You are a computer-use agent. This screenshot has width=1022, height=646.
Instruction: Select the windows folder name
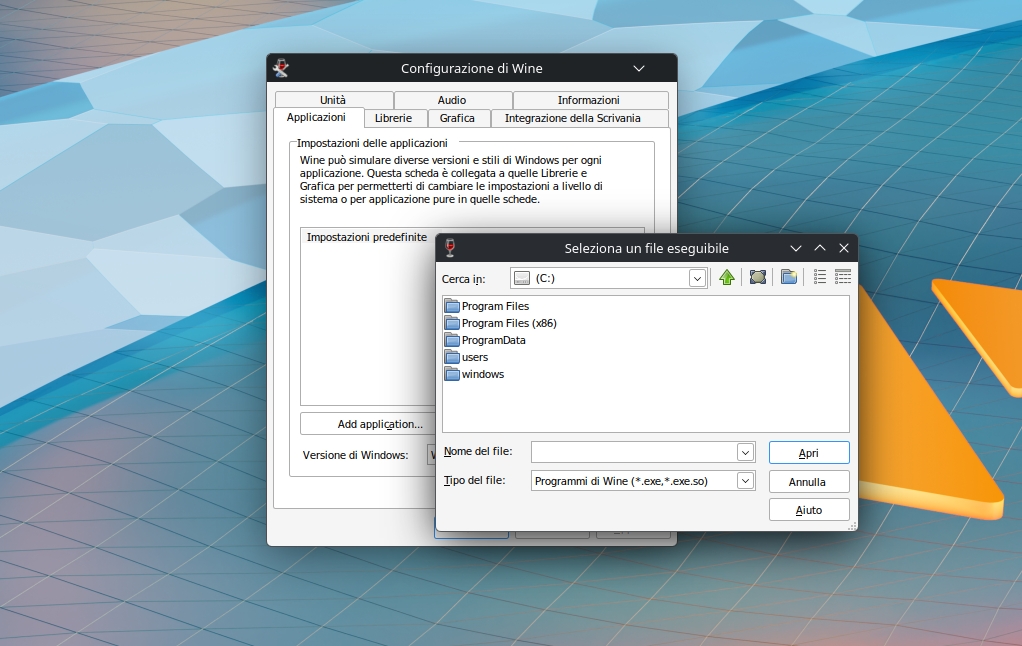[x=483, y=374]
